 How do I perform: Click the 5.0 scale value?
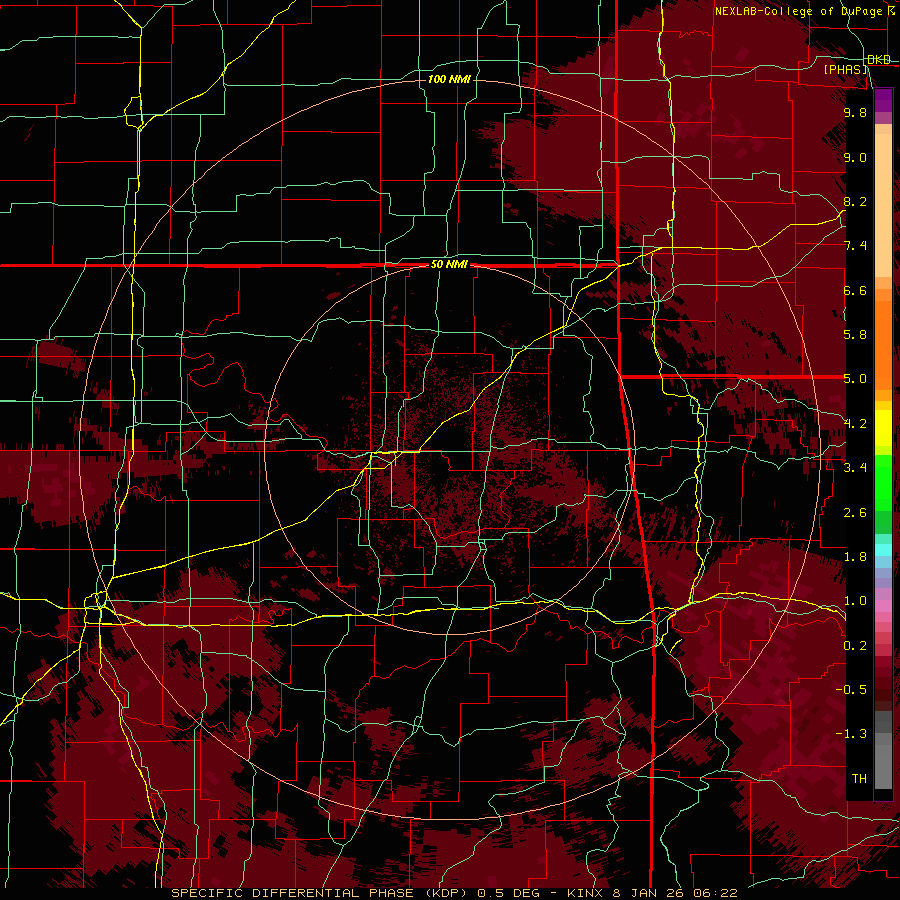pyautogui.click(x=855, y=379)
